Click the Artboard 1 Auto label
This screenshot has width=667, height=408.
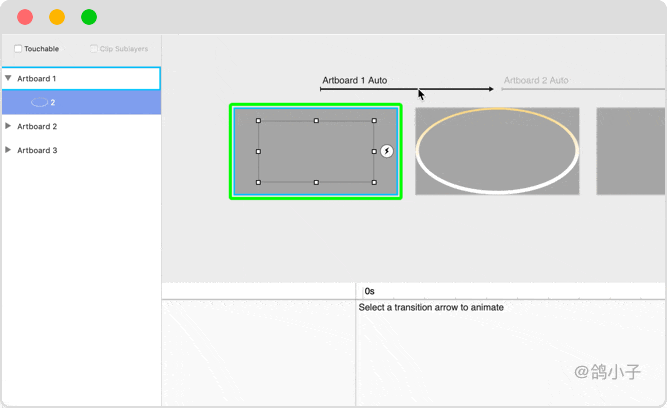coord(355,80)
